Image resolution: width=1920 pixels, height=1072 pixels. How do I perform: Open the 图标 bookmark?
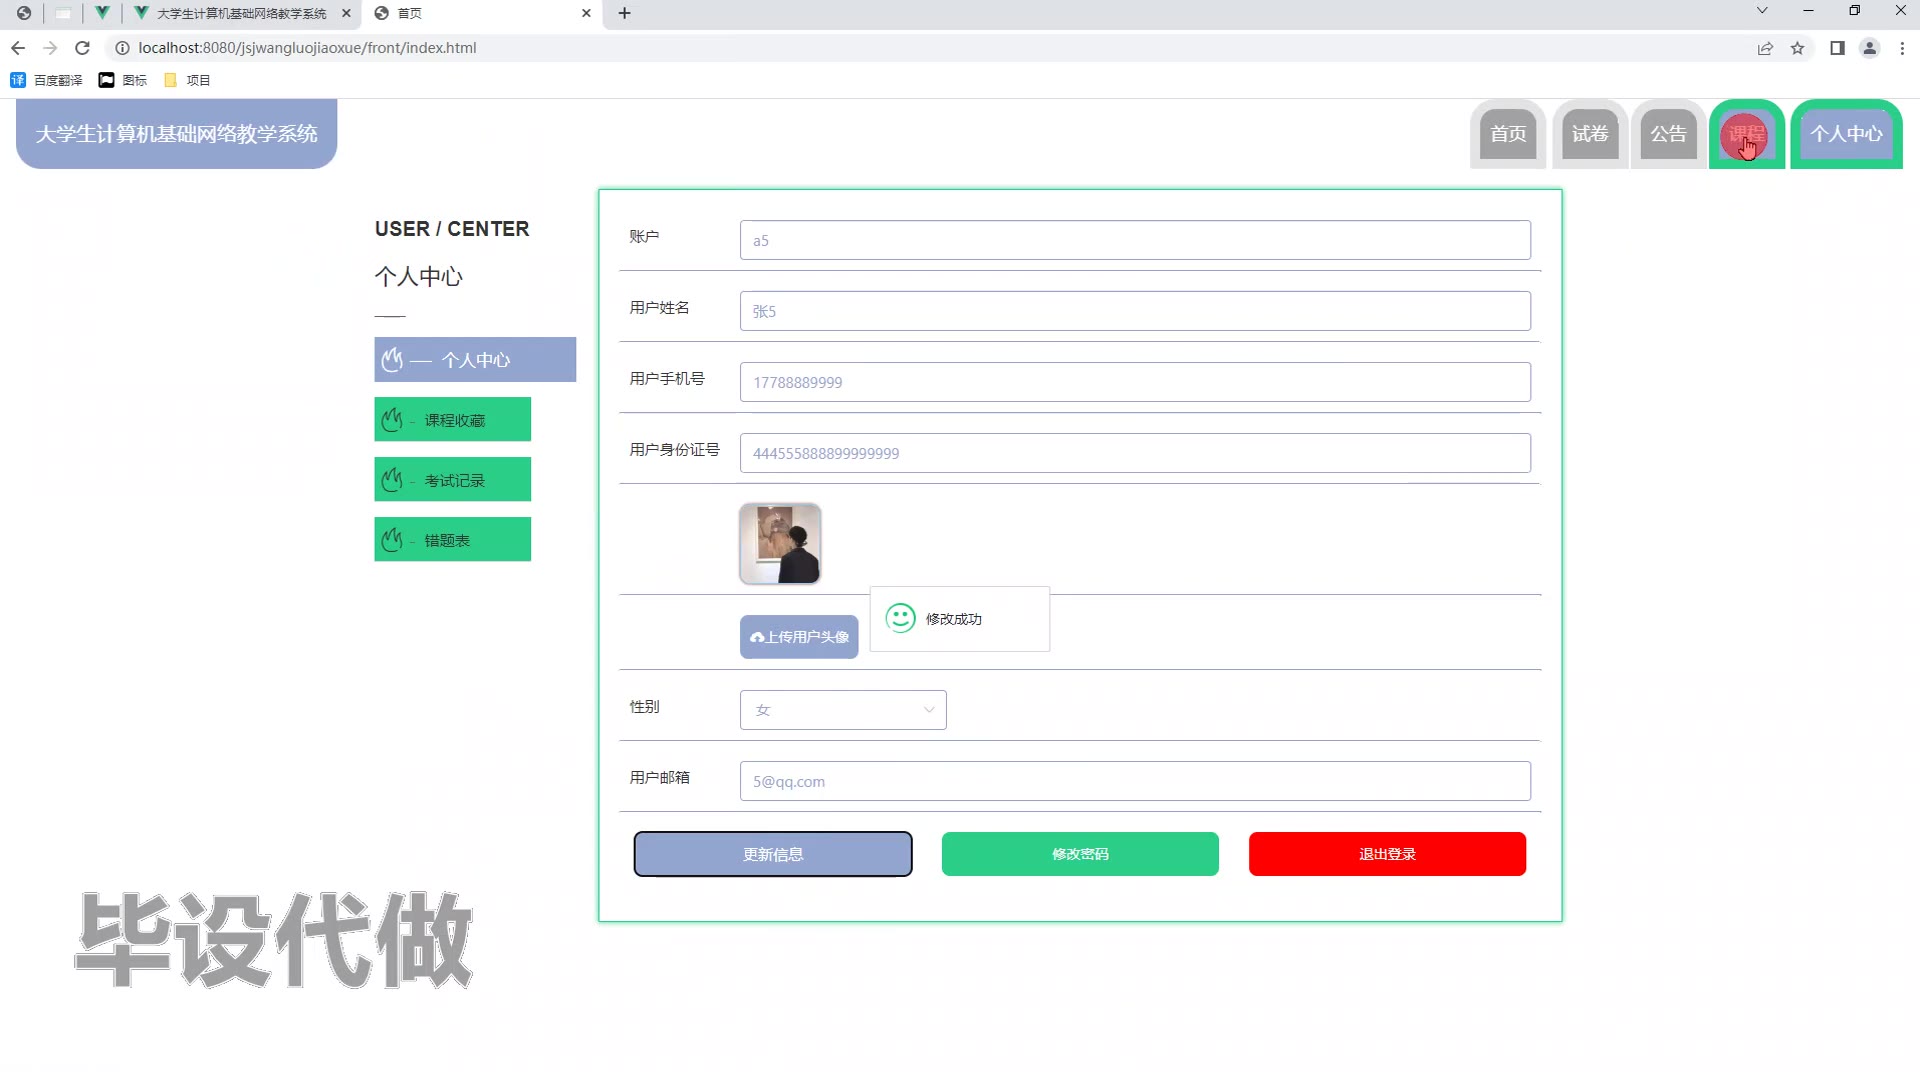coord(122,80)
